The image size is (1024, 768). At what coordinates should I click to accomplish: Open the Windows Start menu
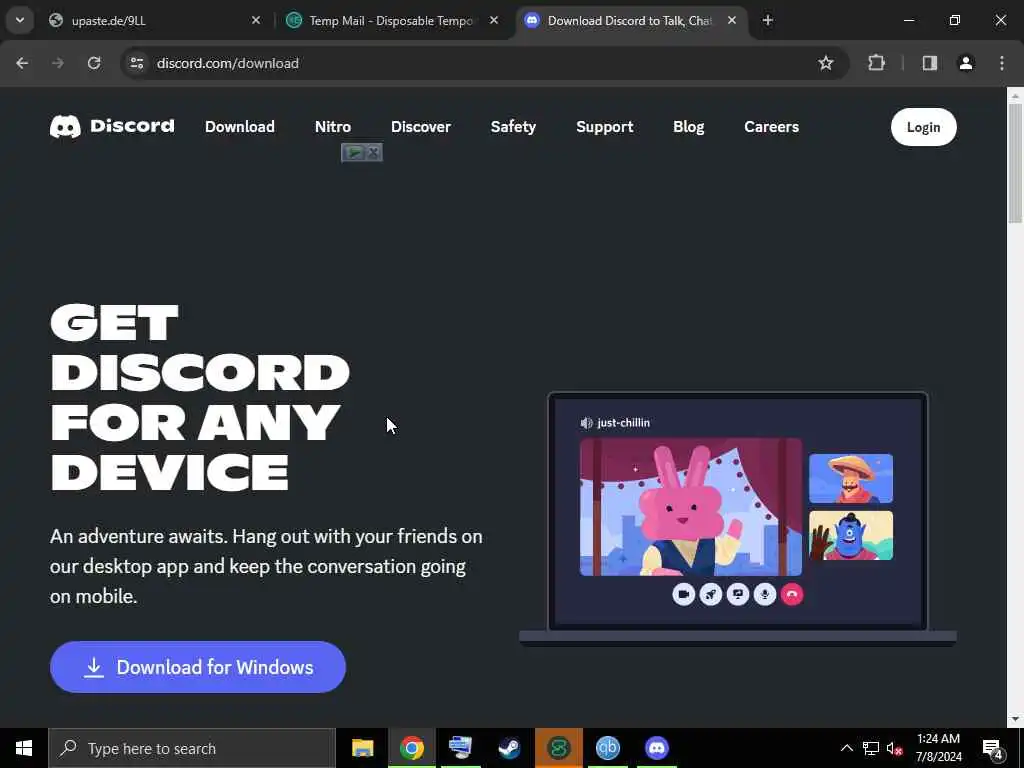pos(24,748)
